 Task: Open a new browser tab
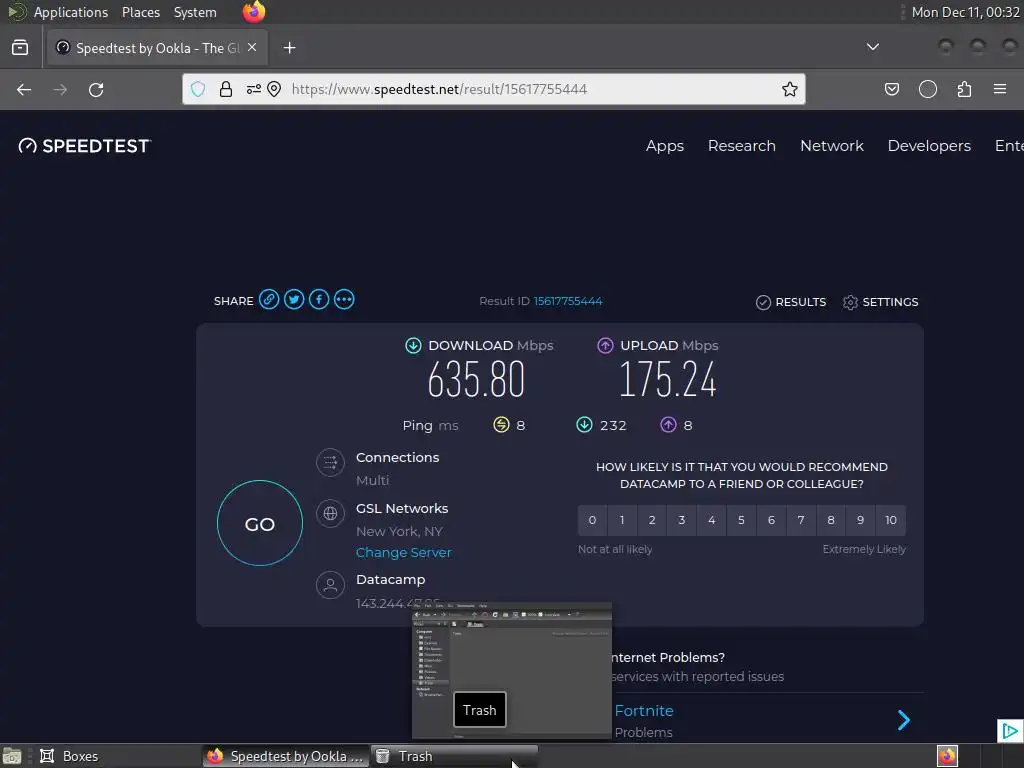[x=289, y=48]
